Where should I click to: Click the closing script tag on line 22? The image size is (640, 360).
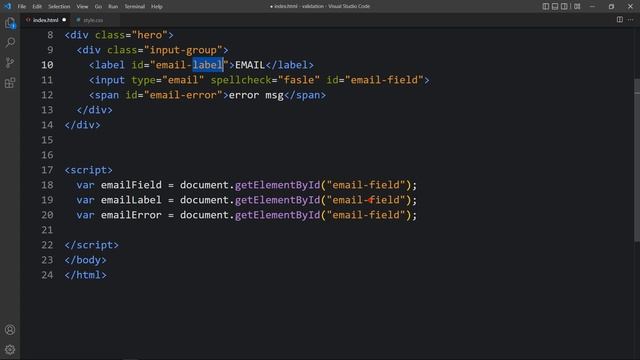[92, 245]
